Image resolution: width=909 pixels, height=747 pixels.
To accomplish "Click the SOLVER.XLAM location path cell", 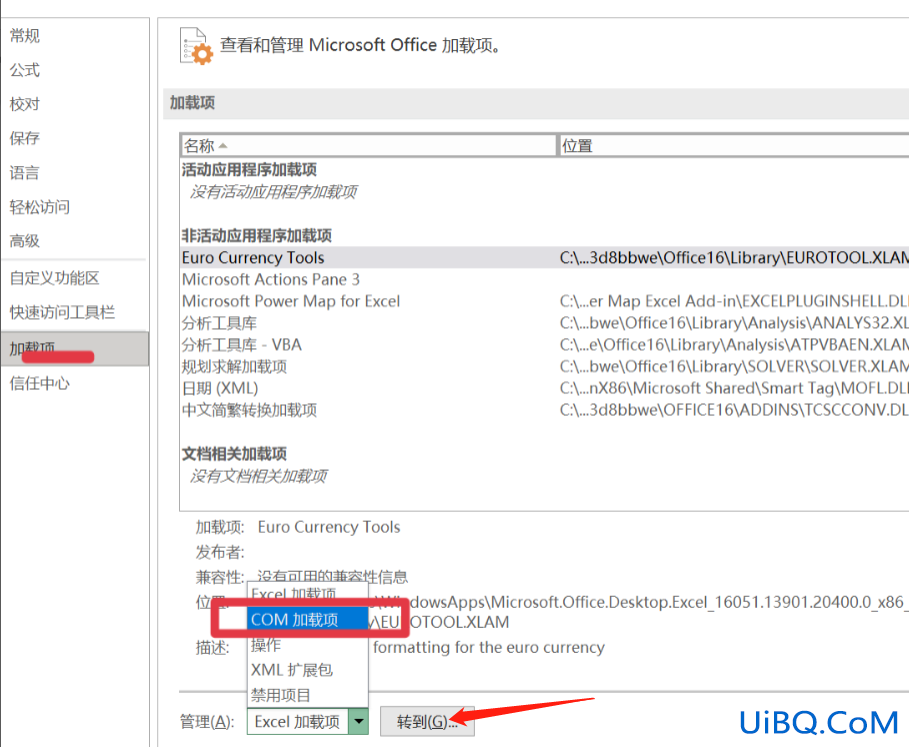I will (734, 366).
